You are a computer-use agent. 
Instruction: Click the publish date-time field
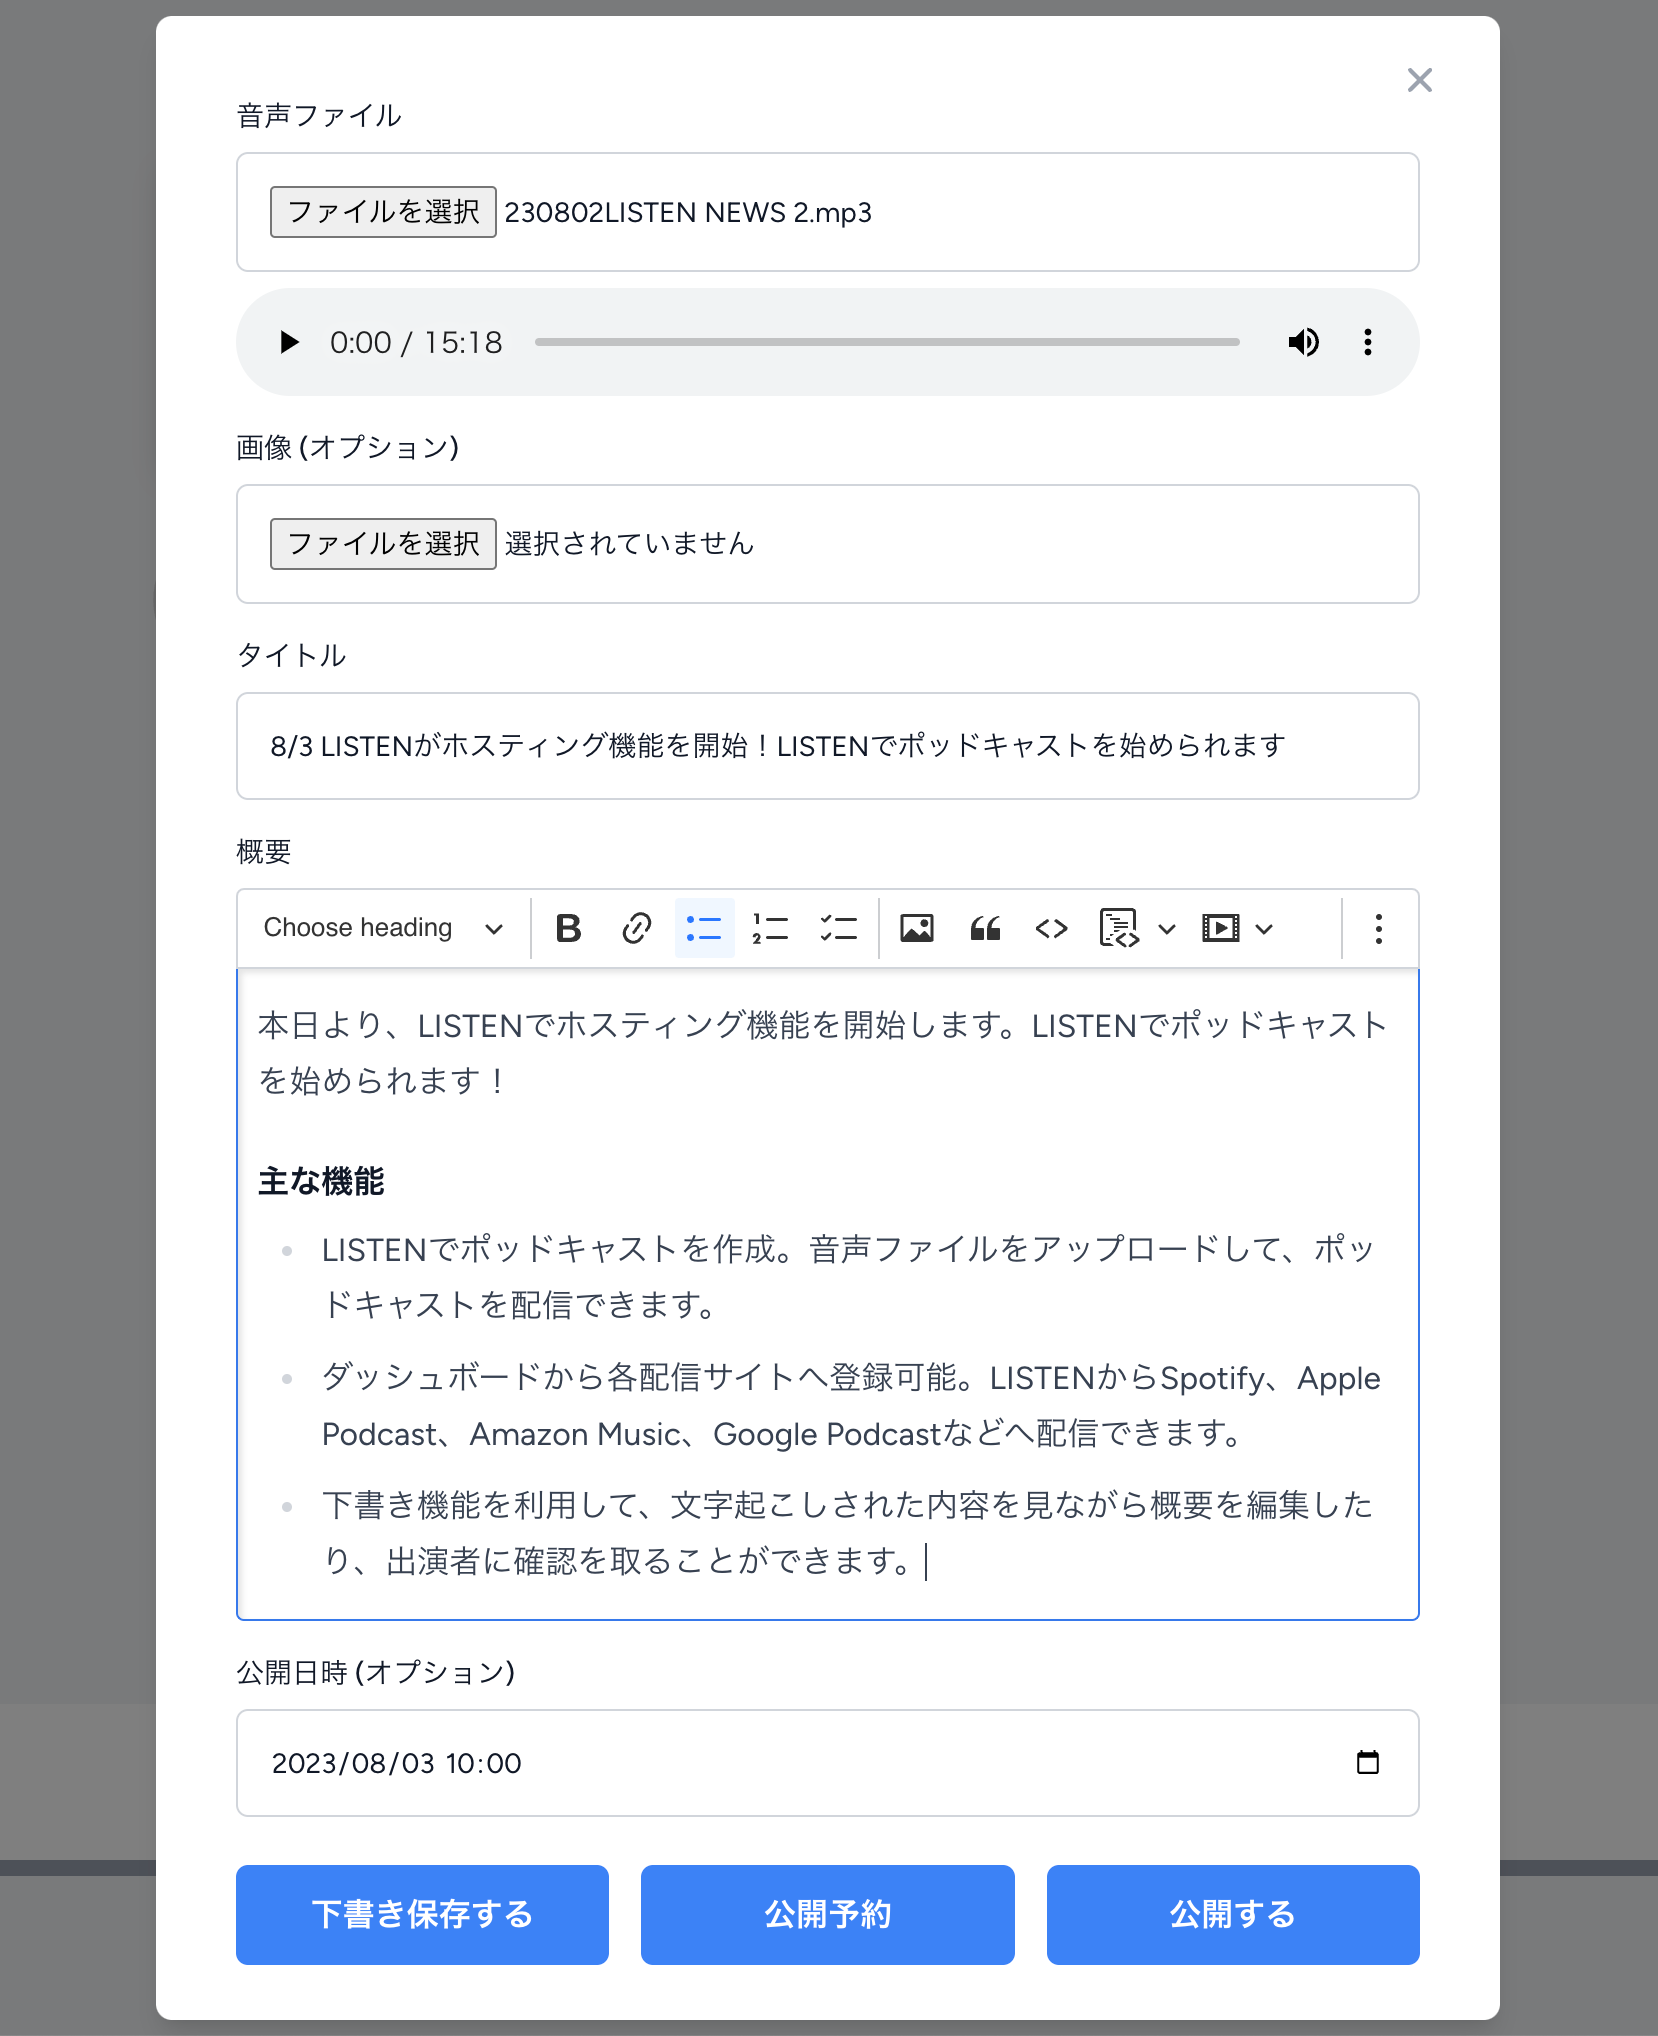pos(828,1762)
